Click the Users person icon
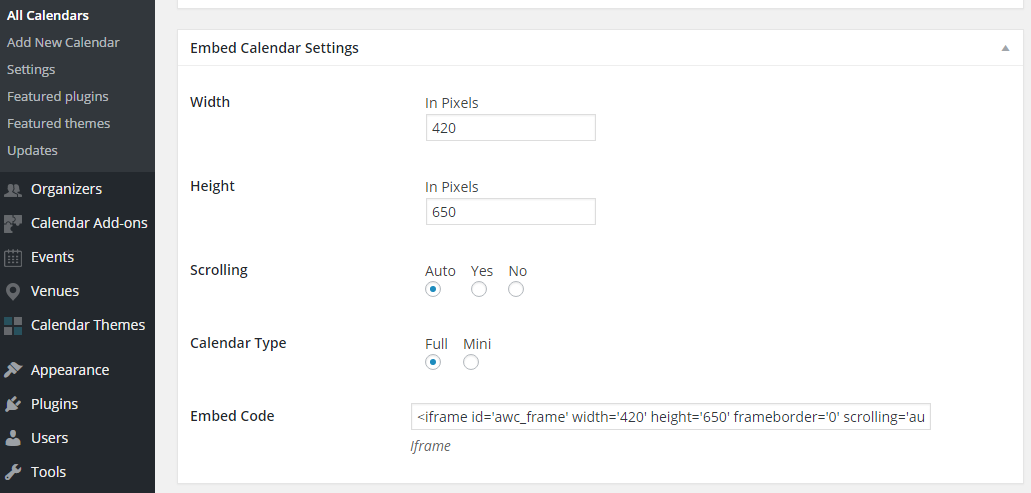This screenshot has height=493, width=1031. click(13, 438)
